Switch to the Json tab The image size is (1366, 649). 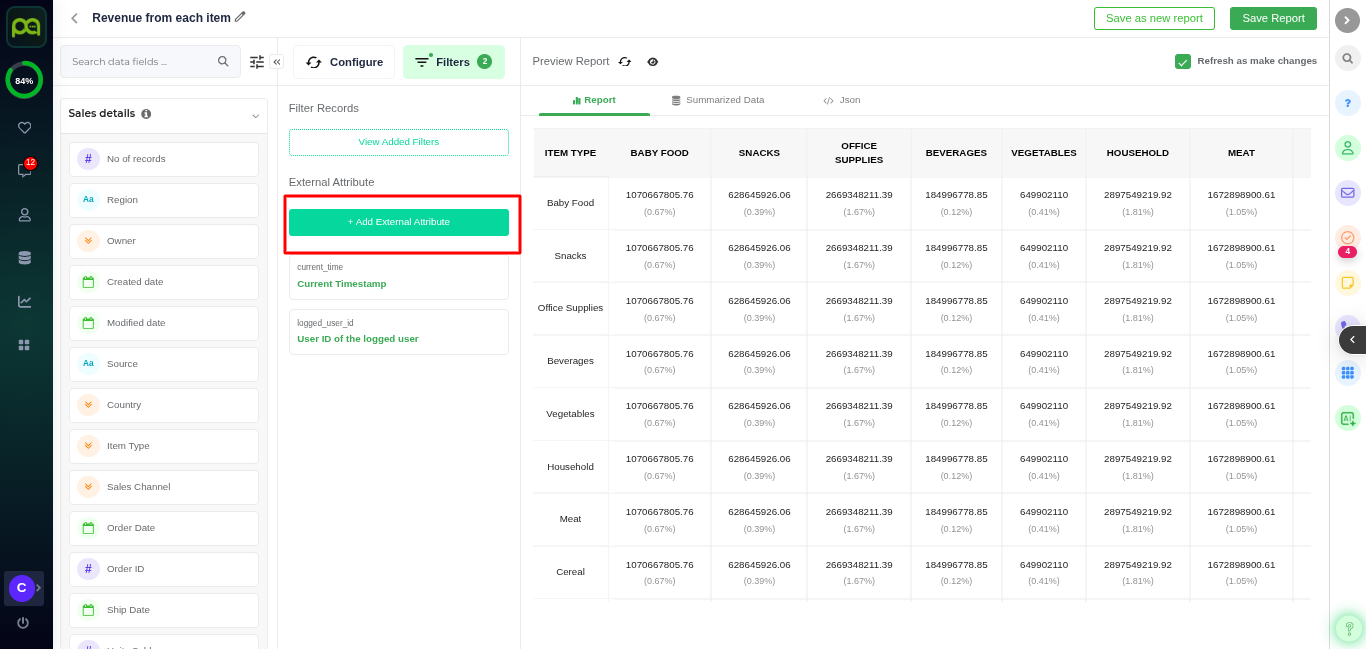(841, 100)
